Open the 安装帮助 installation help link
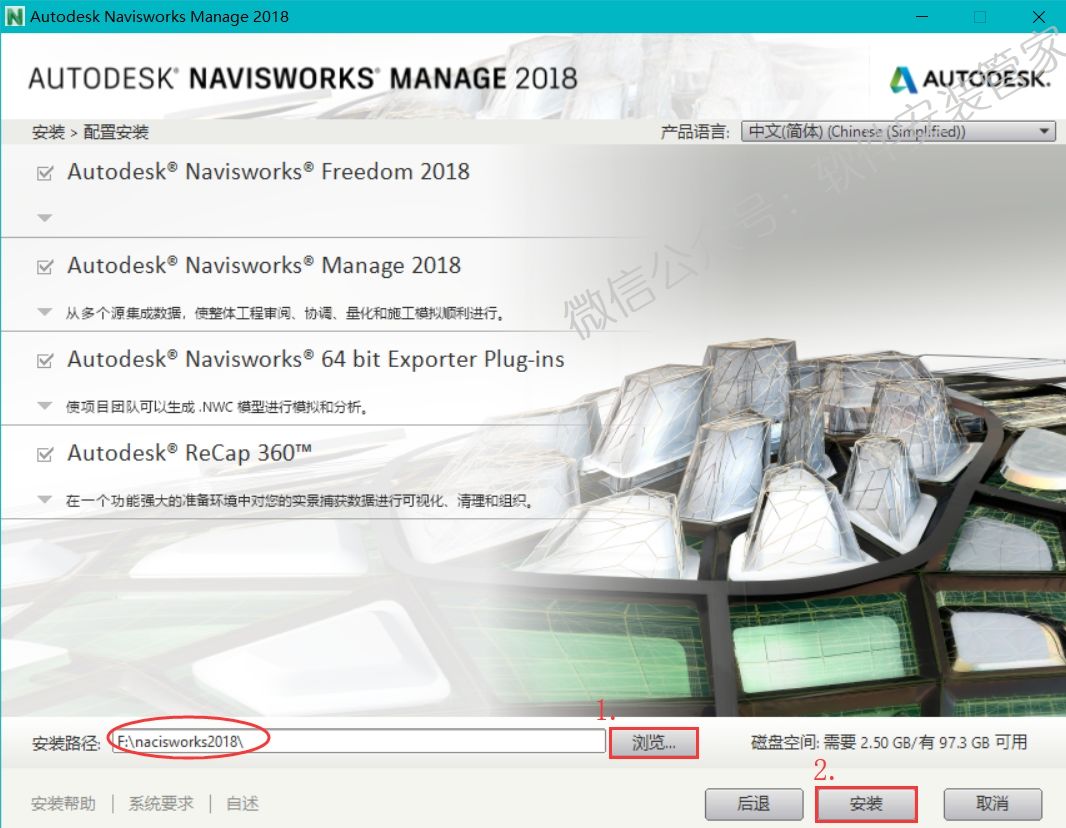The image size is (1066, 828). pyautogui.click(x=64, y=804)
